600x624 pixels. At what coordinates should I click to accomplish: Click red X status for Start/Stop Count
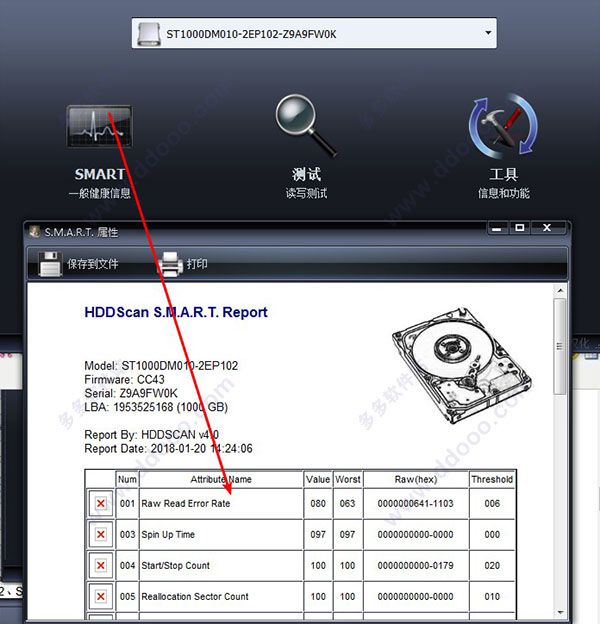coord(101,566)
